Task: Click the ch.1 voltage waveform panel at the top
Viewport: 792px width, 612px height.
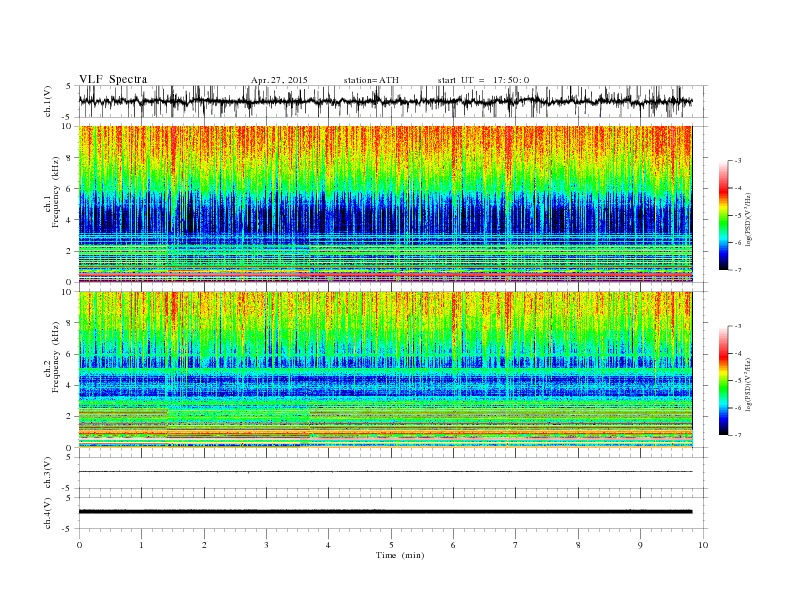Action: coord(393,101)
